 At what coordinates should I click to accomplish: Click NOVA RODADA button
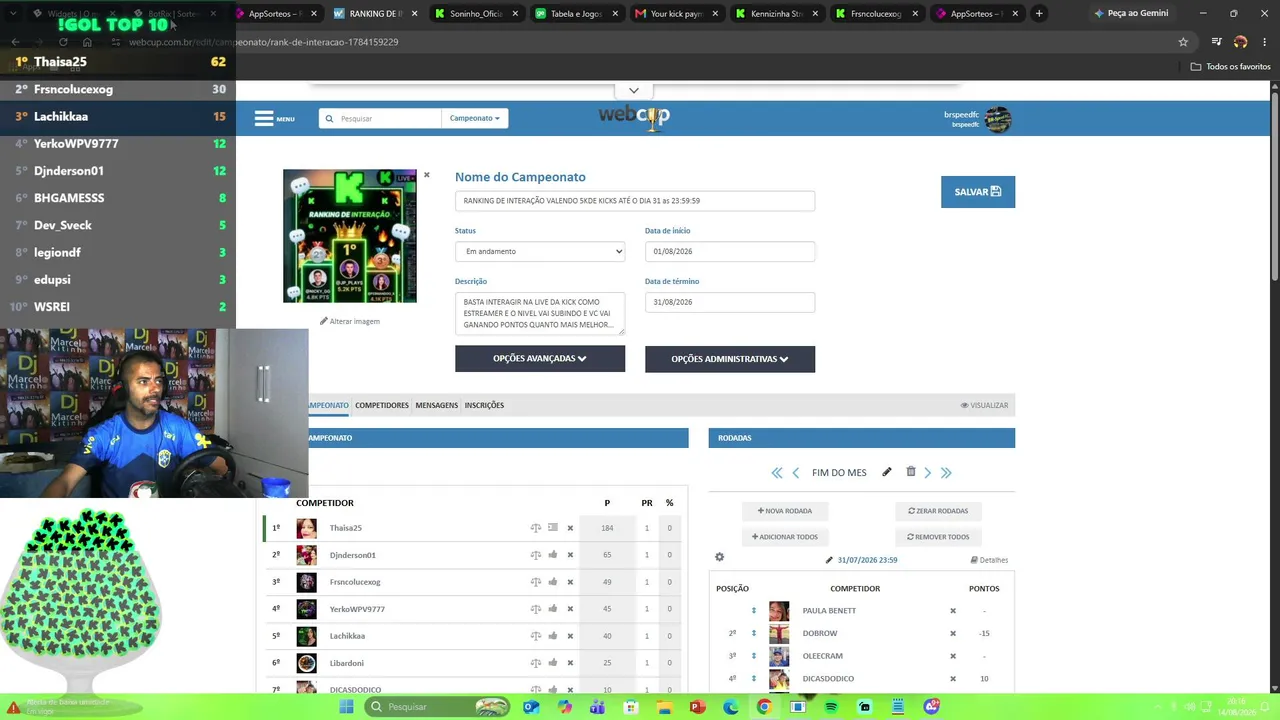(785, 511)
